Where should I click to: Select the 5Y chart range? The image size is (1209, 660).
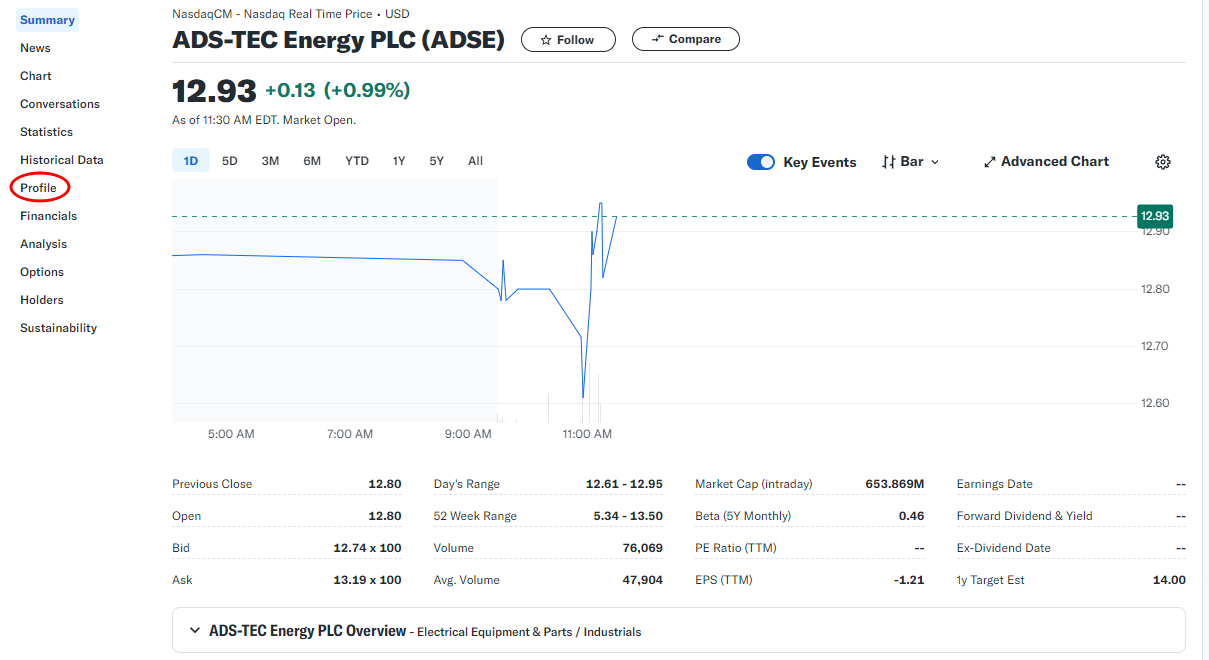tap(437, 161)
